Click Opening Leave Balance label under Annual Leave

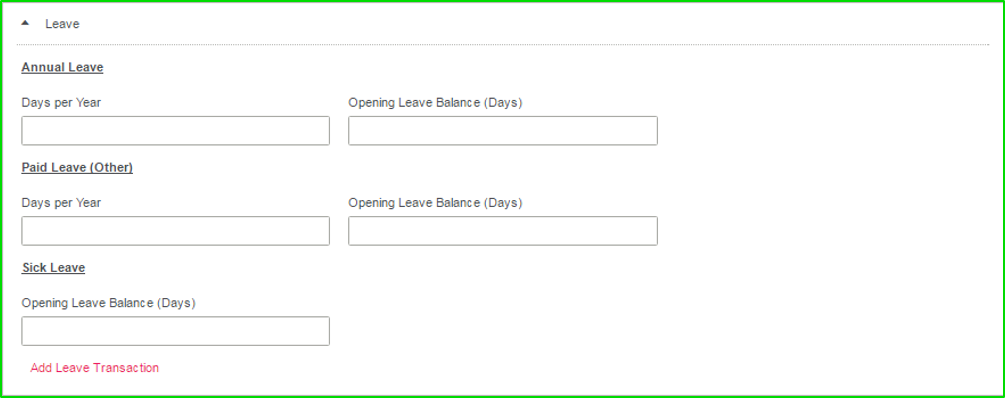tap(436, 103)
